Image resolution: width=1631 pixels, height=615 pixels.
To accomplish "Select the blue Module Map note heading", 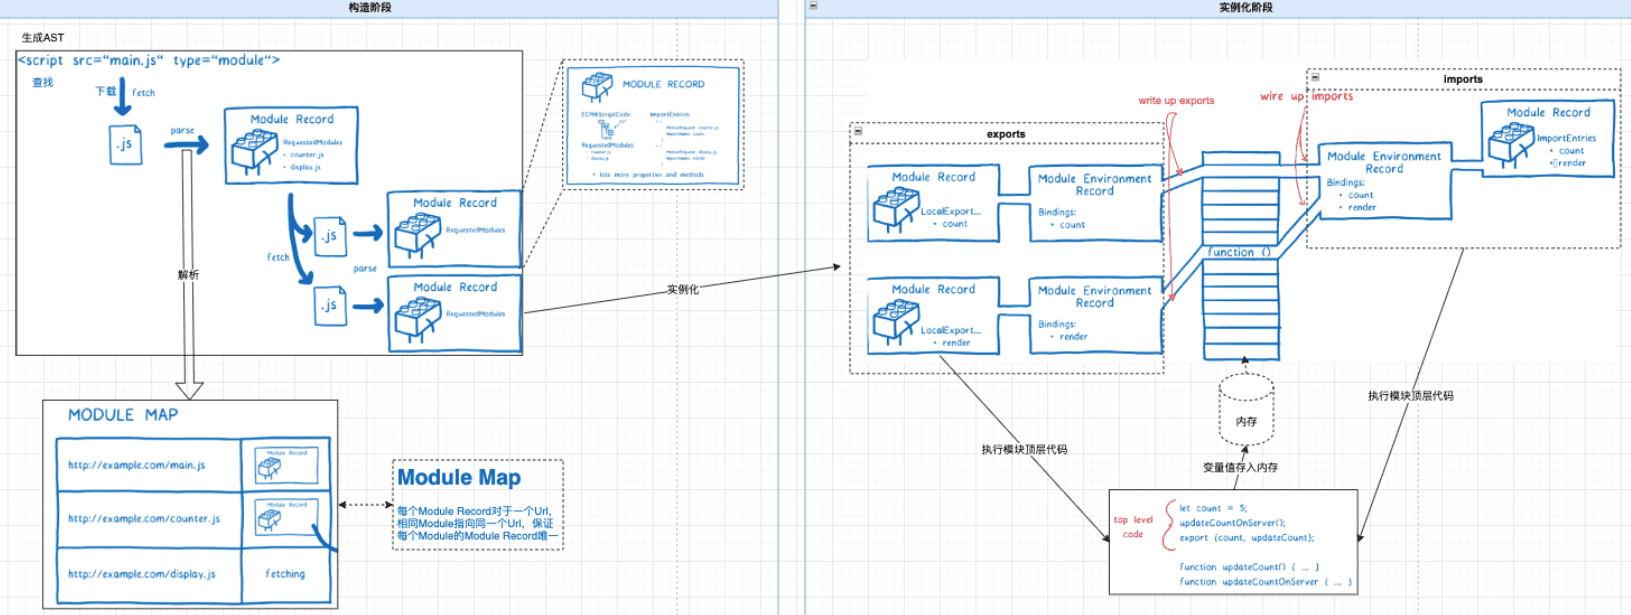I will [x=459, y=478].
